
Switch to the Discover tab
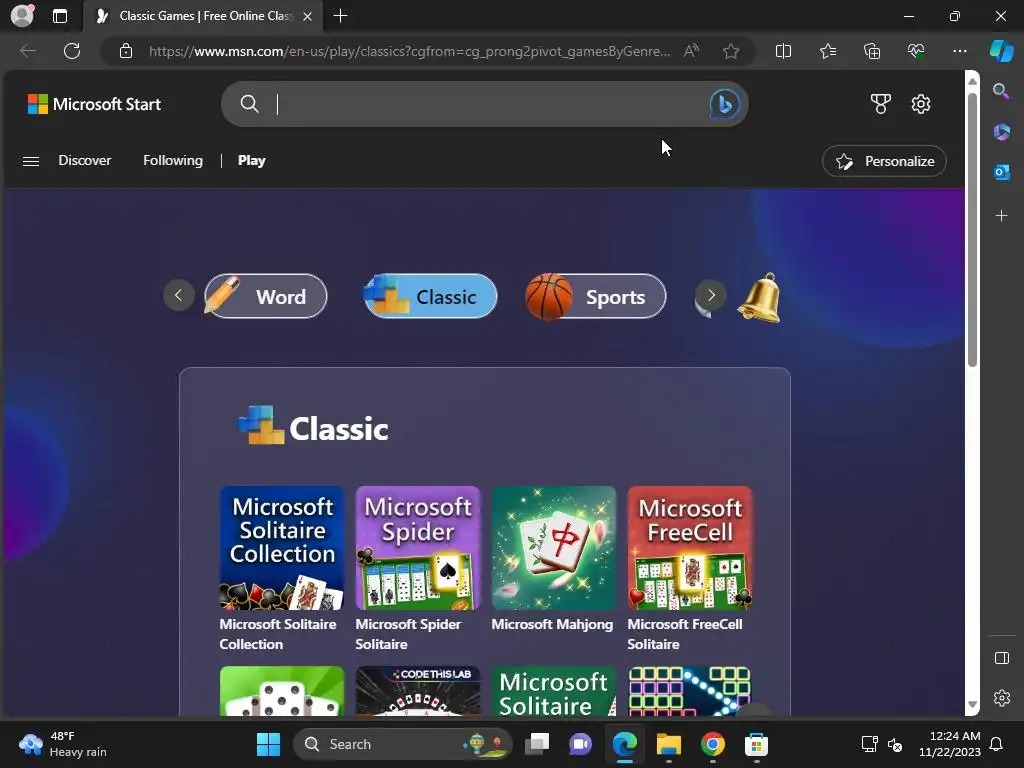pyautogui.click(x=85, y=161)
